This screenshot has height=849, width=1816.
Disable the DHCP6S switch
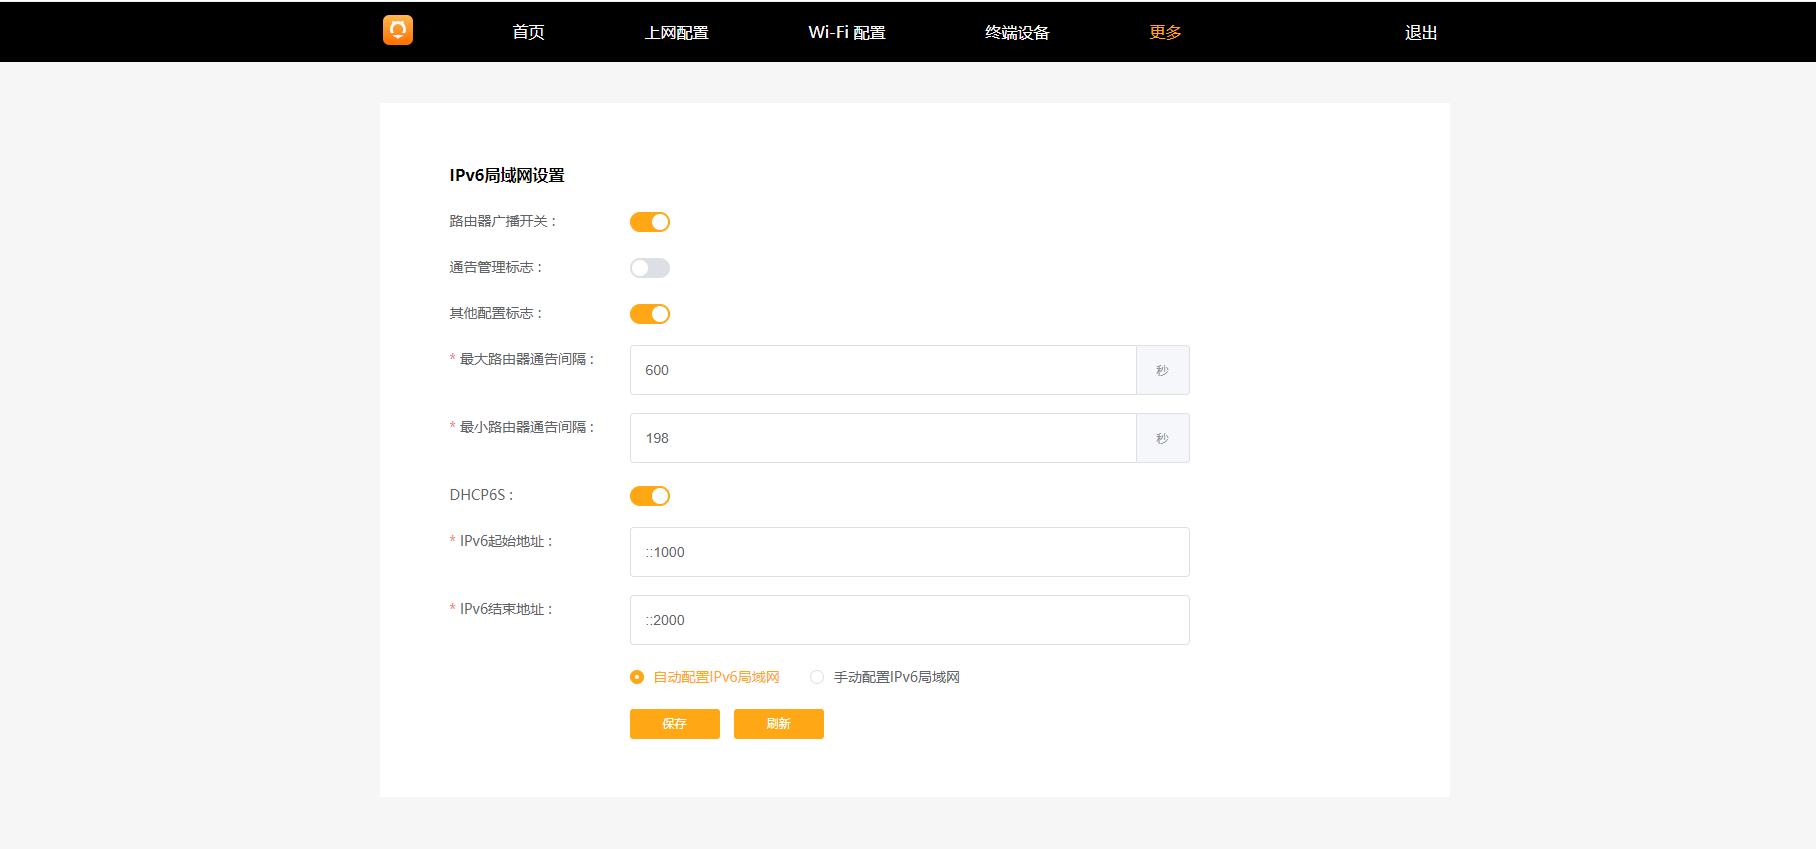(x=650, y=496)
